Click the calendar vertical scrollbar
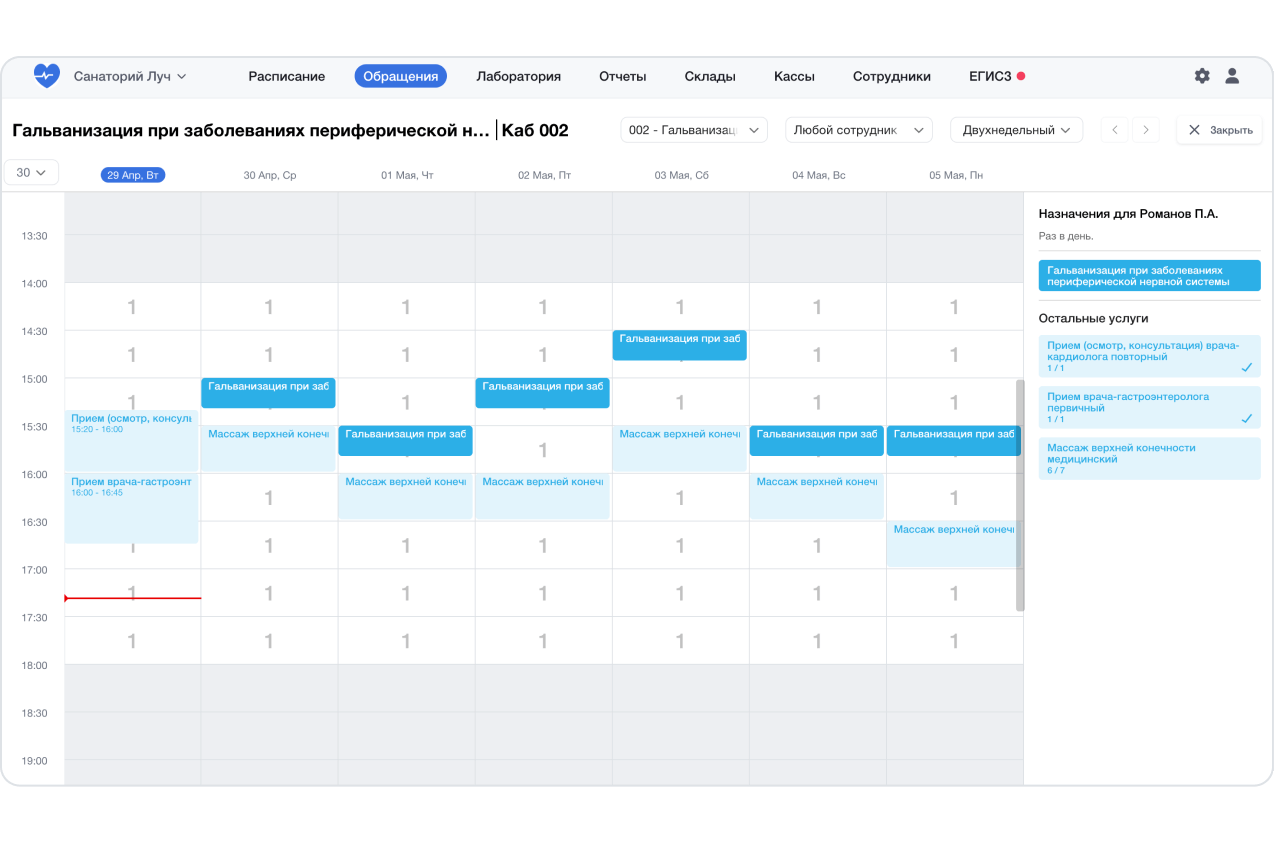This screenshot has height=843, width=1274. tap(1020, 495)
